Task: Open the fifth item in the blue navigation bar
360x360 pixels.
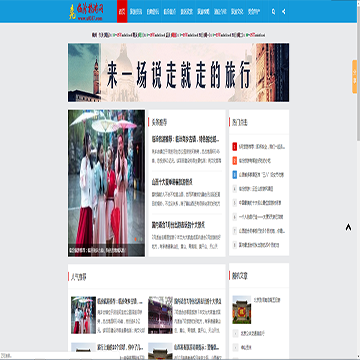Action: (x=187, y=12)
